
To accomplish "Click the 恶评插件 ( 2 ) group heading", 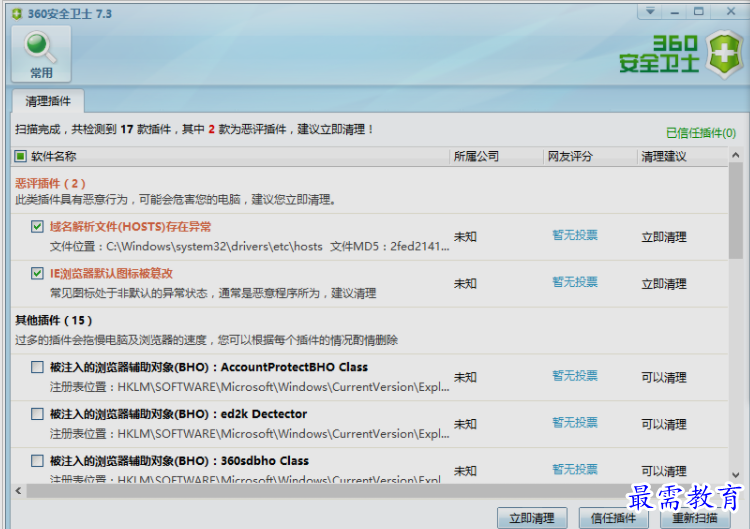I will (x=50, y=184).
